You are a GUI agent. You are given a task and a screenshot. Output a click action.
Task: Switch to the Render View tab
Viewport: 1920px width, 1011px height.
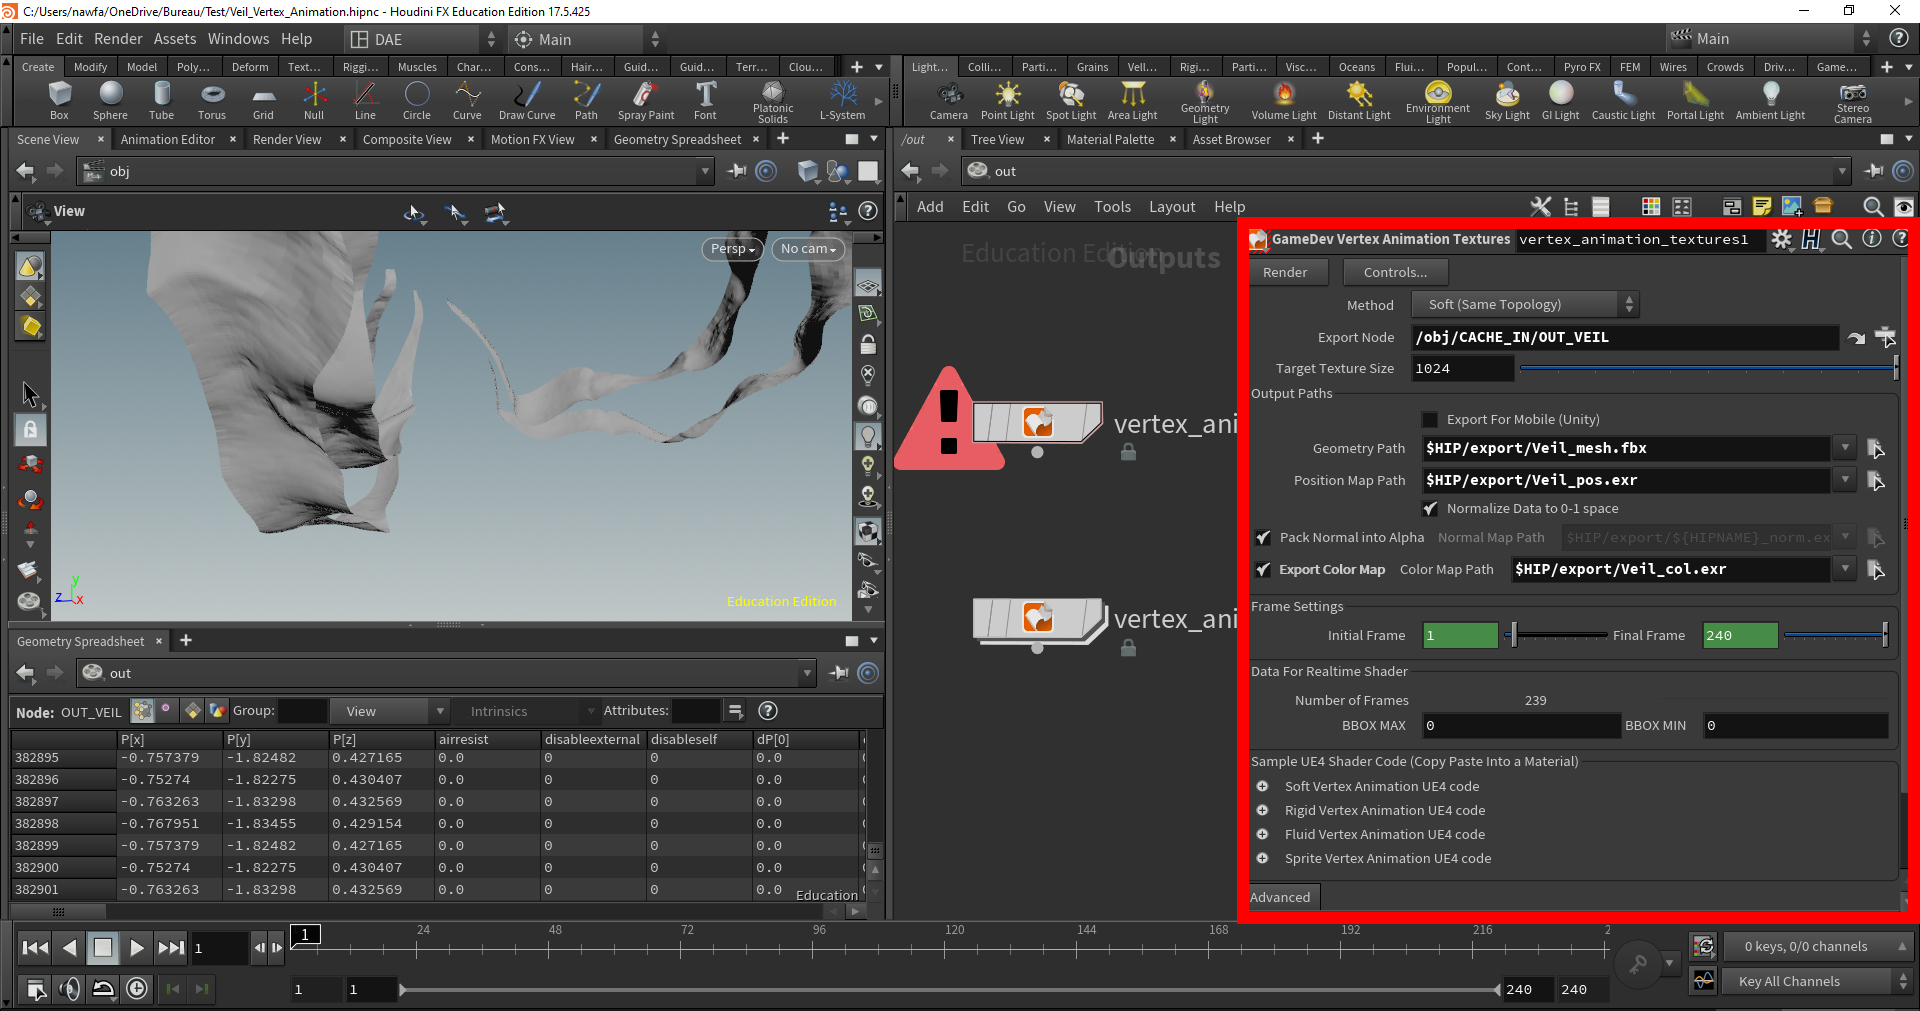click(x=287, y=140)
